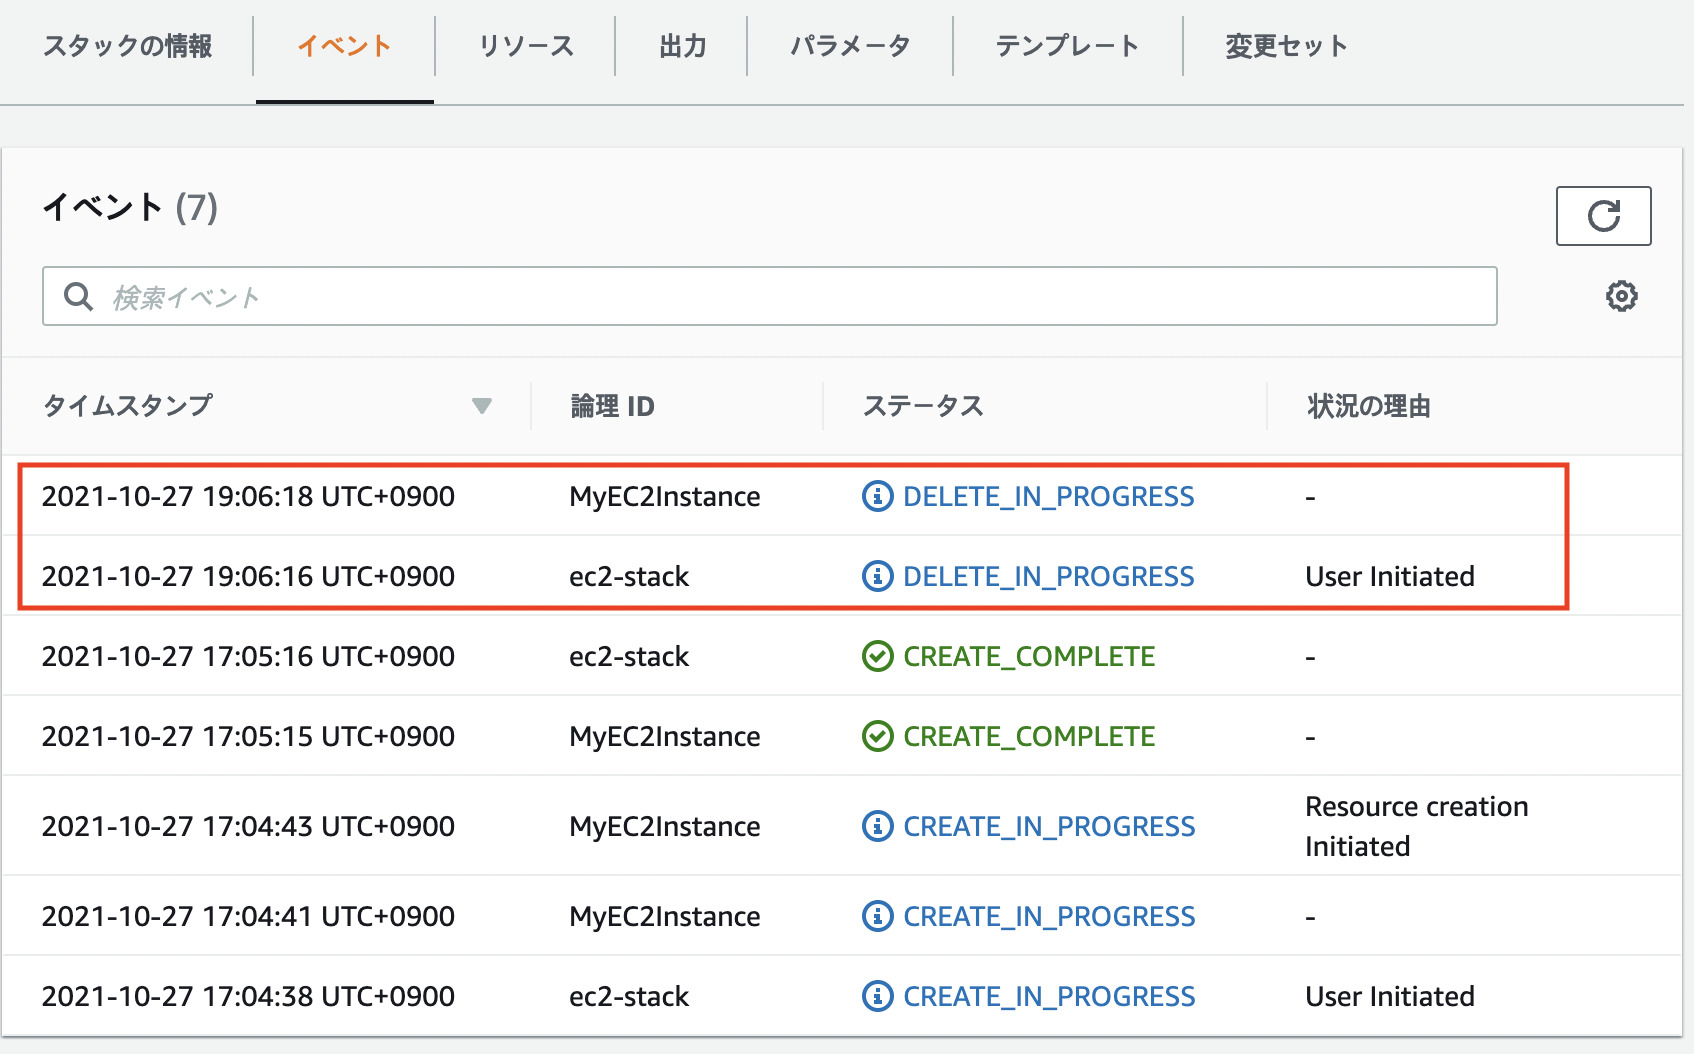This screenshot has height=1054, width=1694.
Task: Click the info icon beside ec2-stack DELETE_IN_PROGRESS
Action: pos(876,576)
